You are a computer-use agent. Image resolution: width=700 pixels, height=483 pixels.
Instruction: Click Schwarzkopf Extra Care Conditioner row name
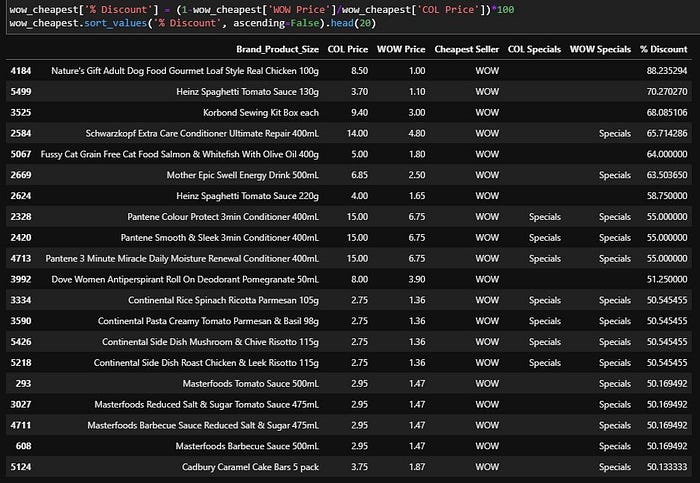[x=202, y=133]
